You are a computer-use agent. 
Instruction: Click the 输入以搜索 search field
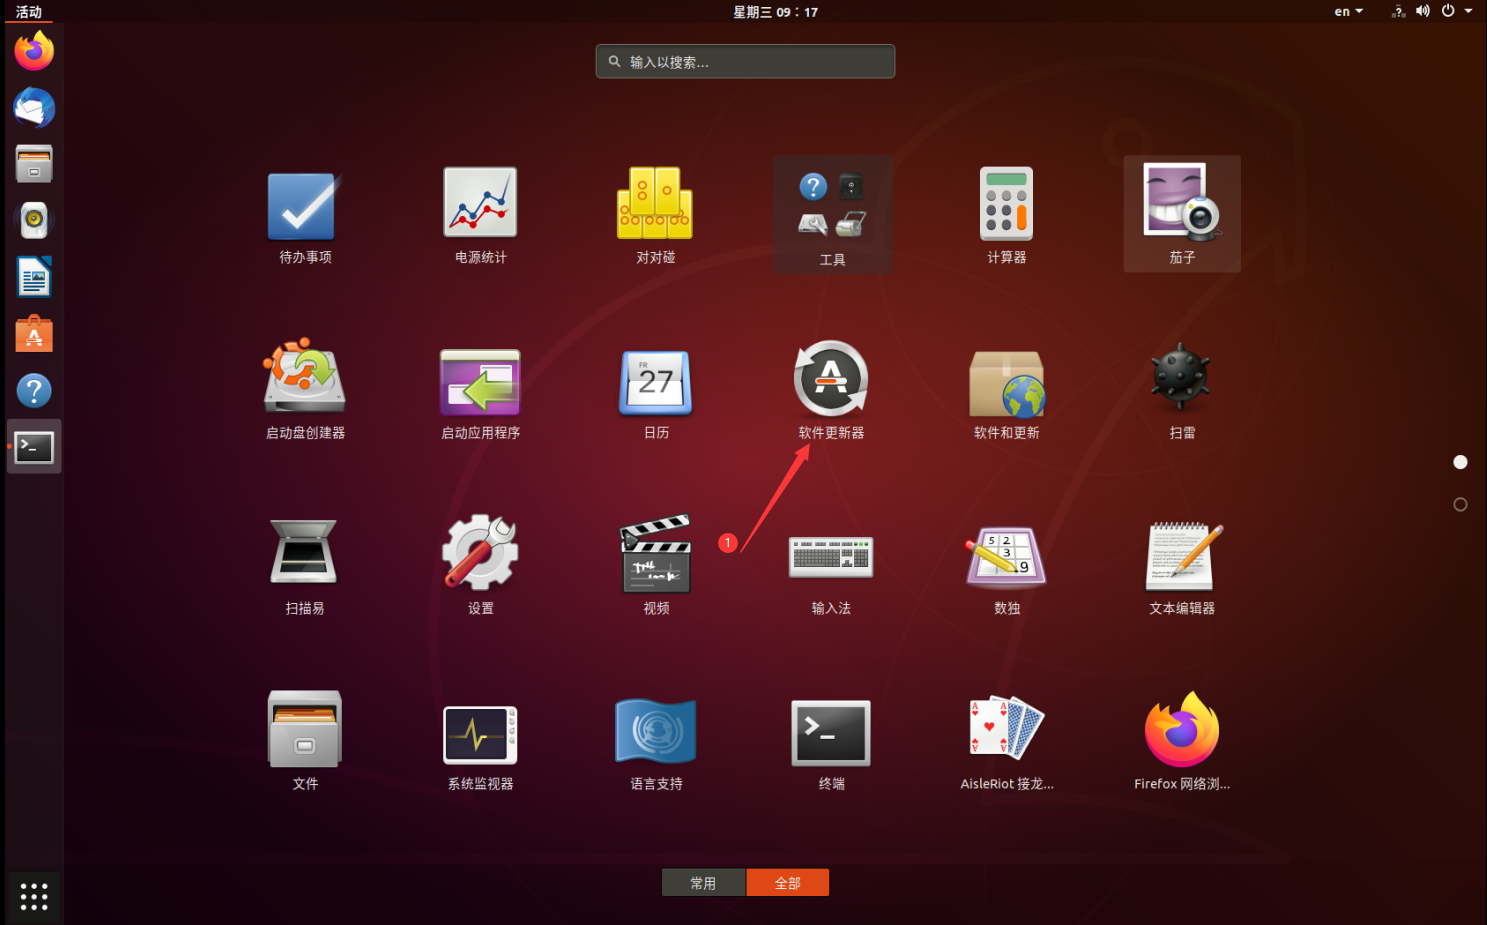(744, 61)
